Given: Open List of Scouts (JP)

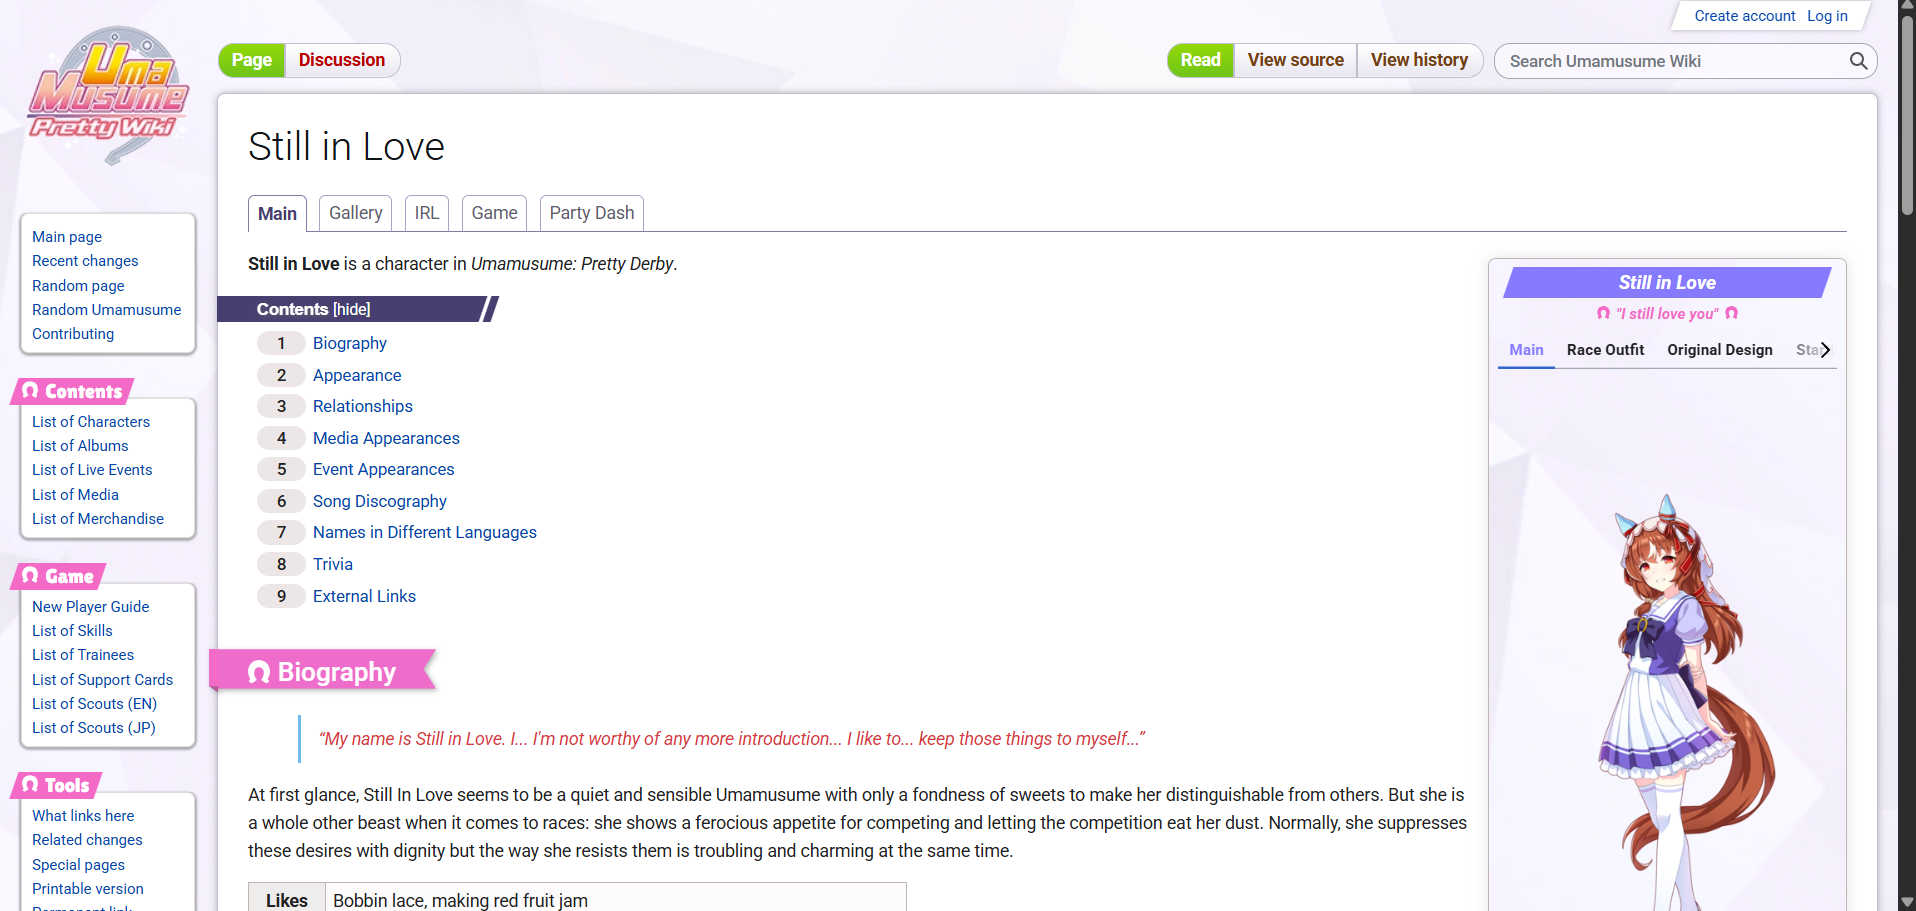Looking at the screenshot, I should click(94, 728).
